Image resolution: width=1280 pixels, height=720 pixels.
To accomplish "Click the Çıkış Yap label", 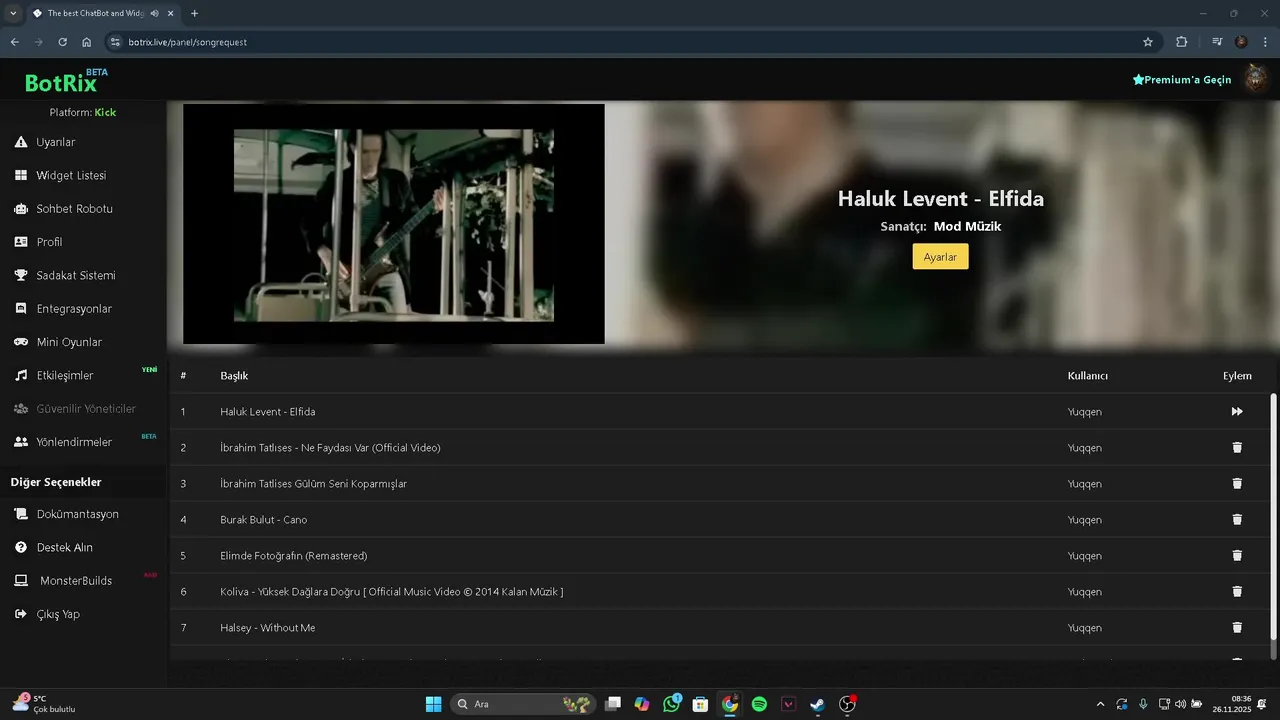I will 58,614.
